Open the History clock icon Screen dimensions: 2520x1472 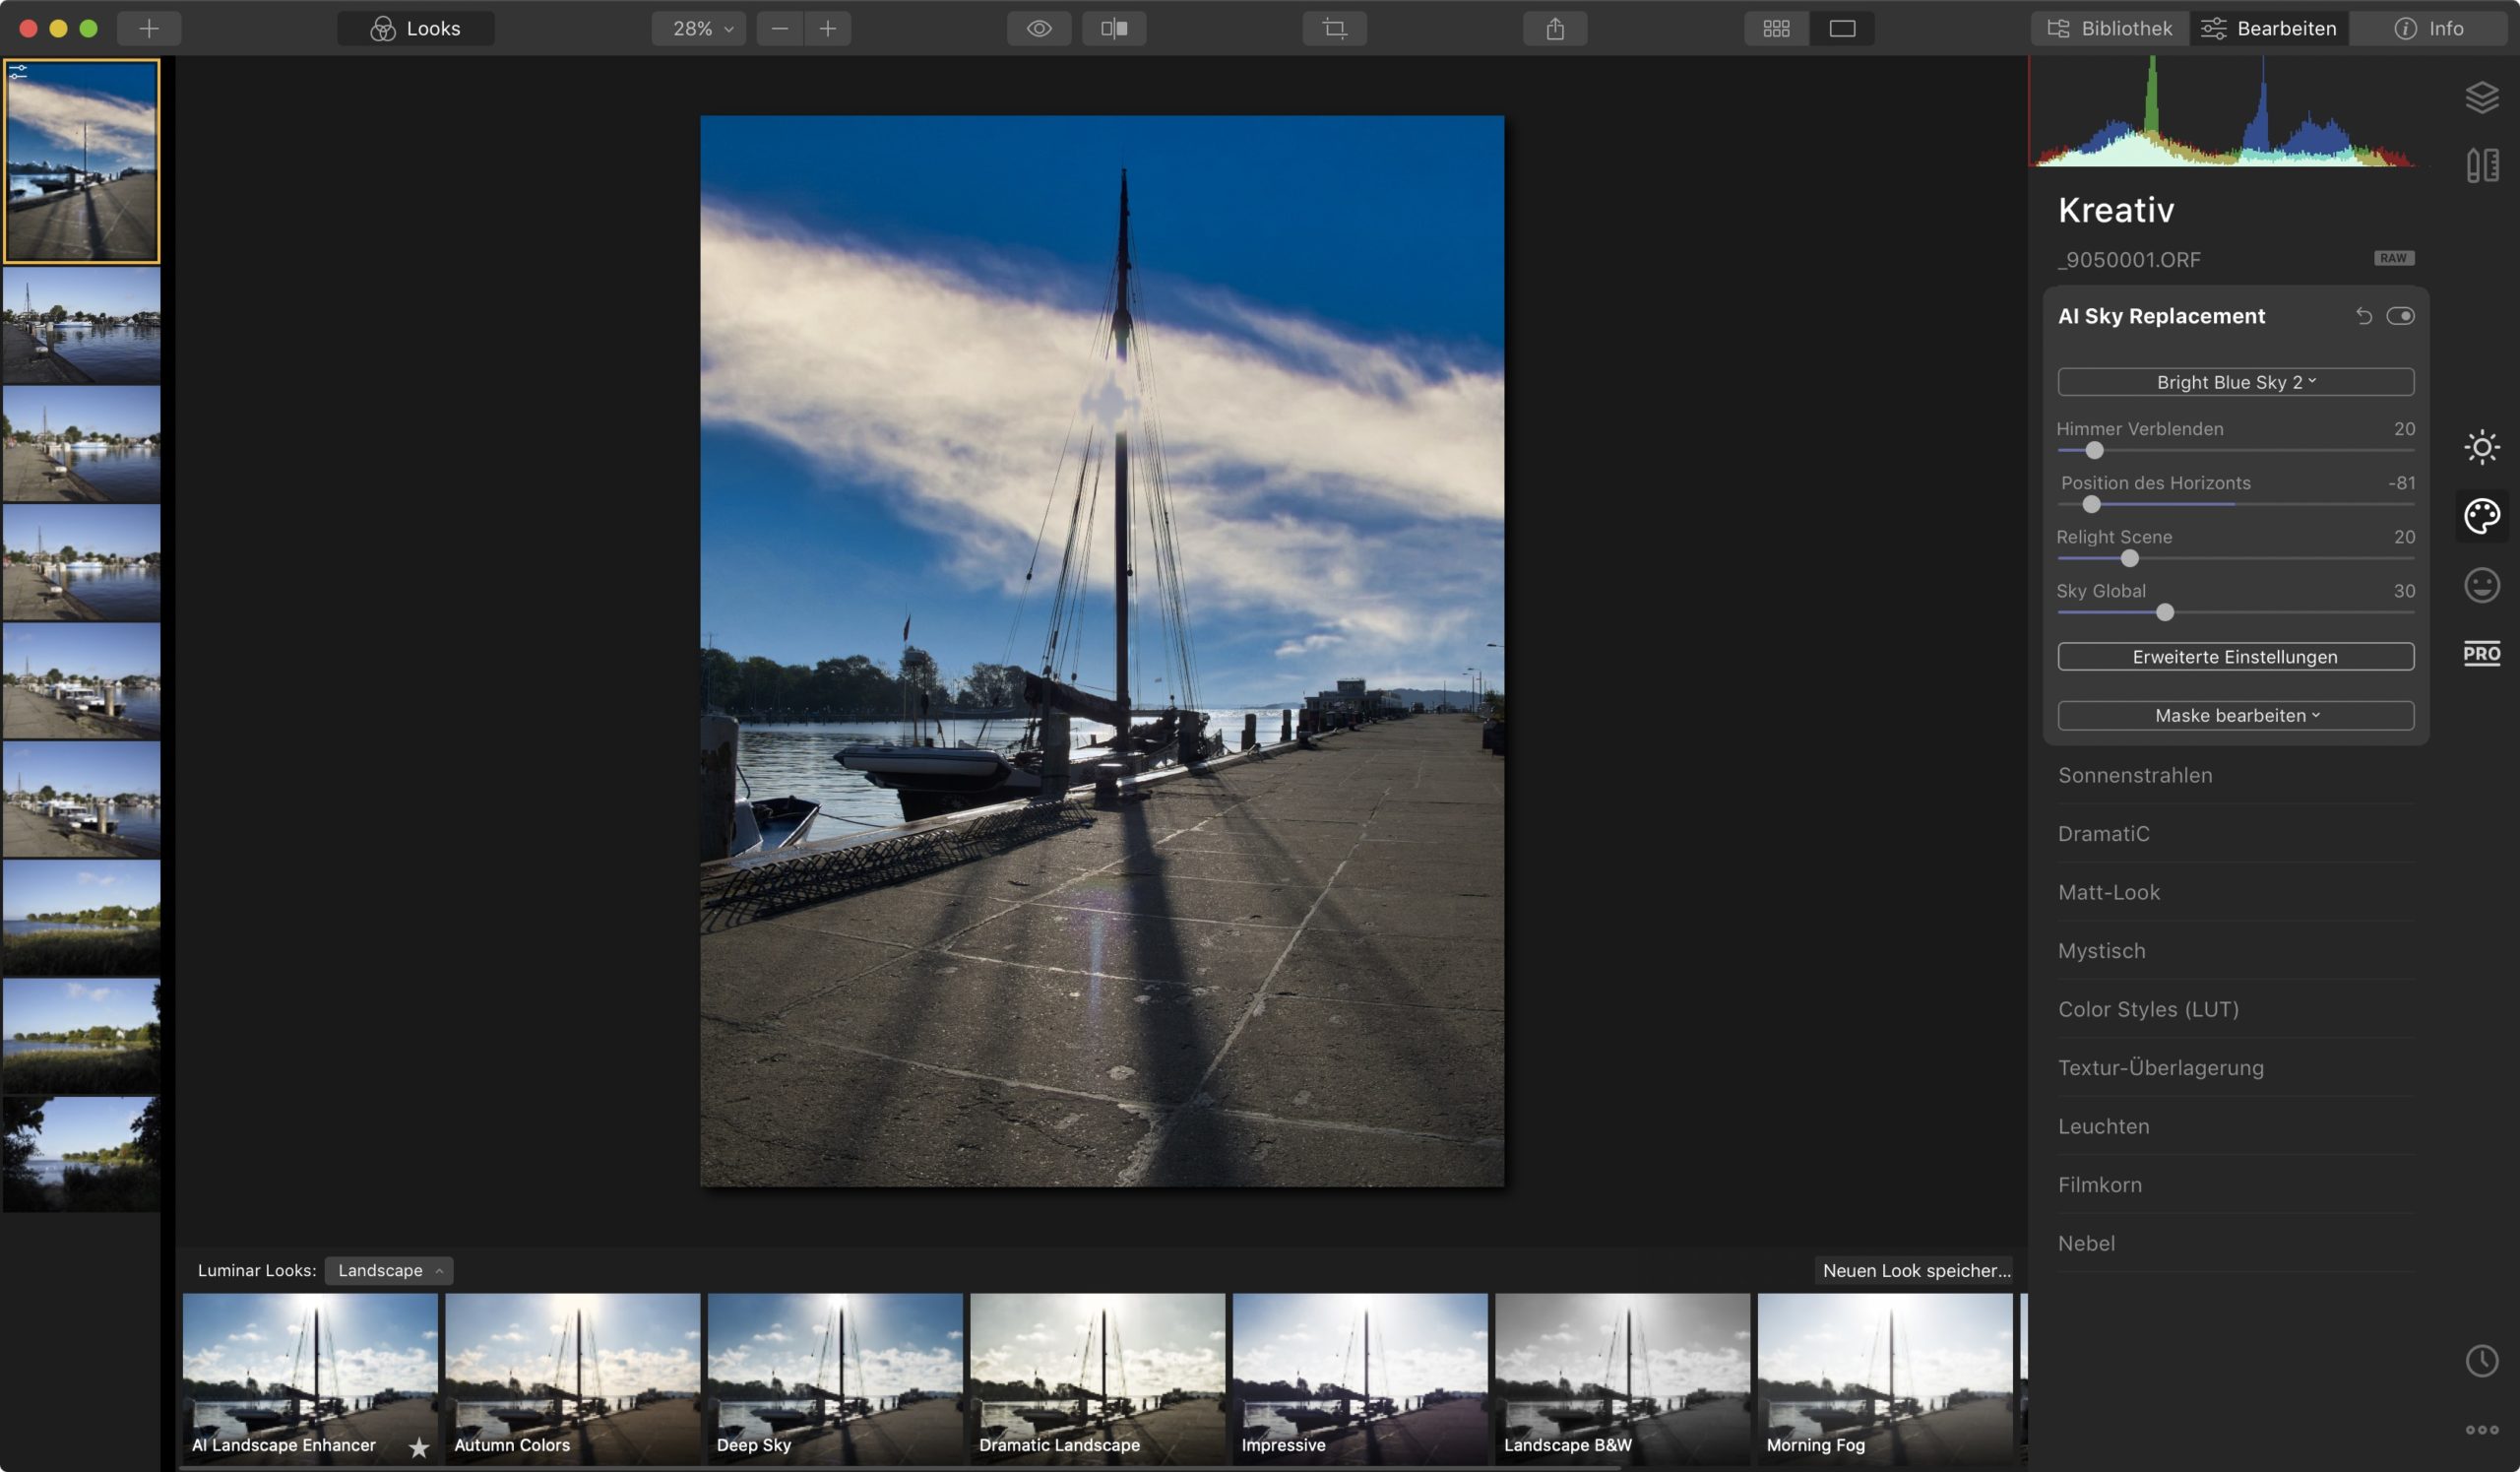tap(2482, 1360)
